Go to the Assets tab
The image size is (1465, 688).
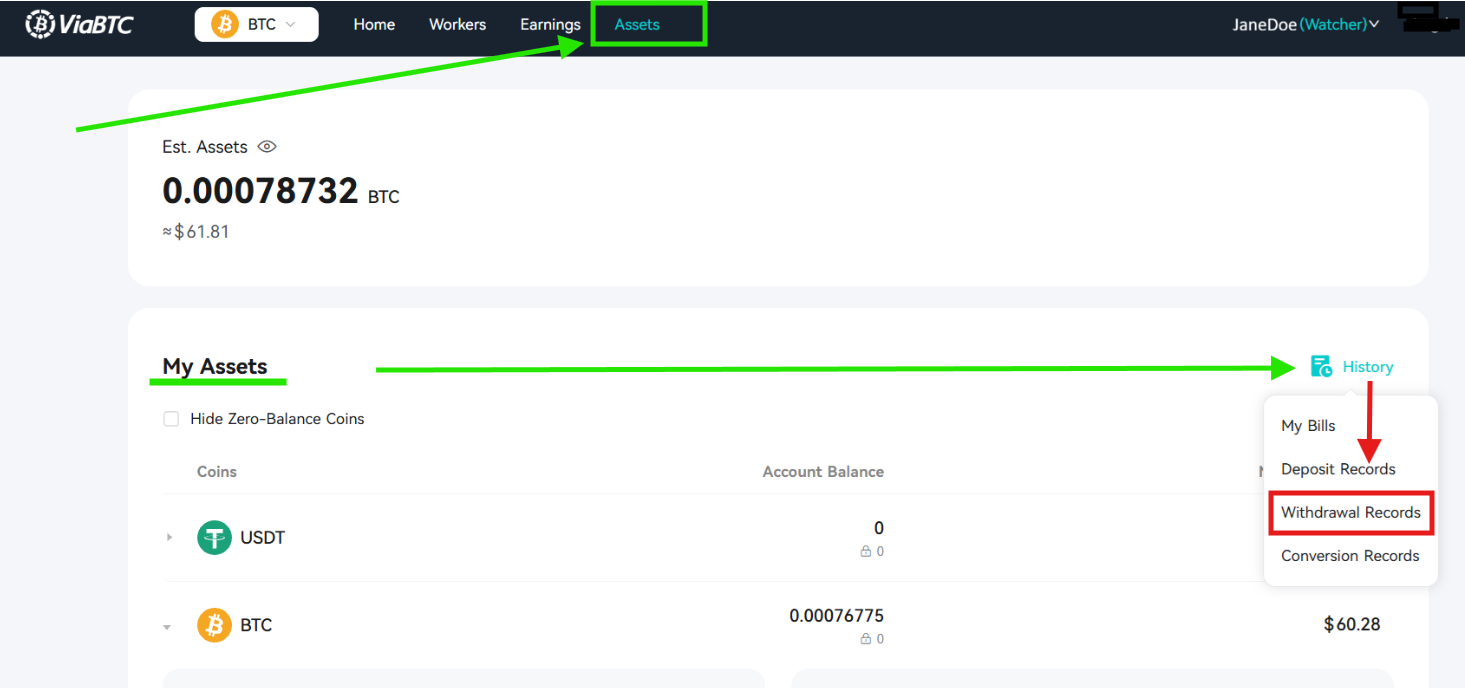point(637,24)
